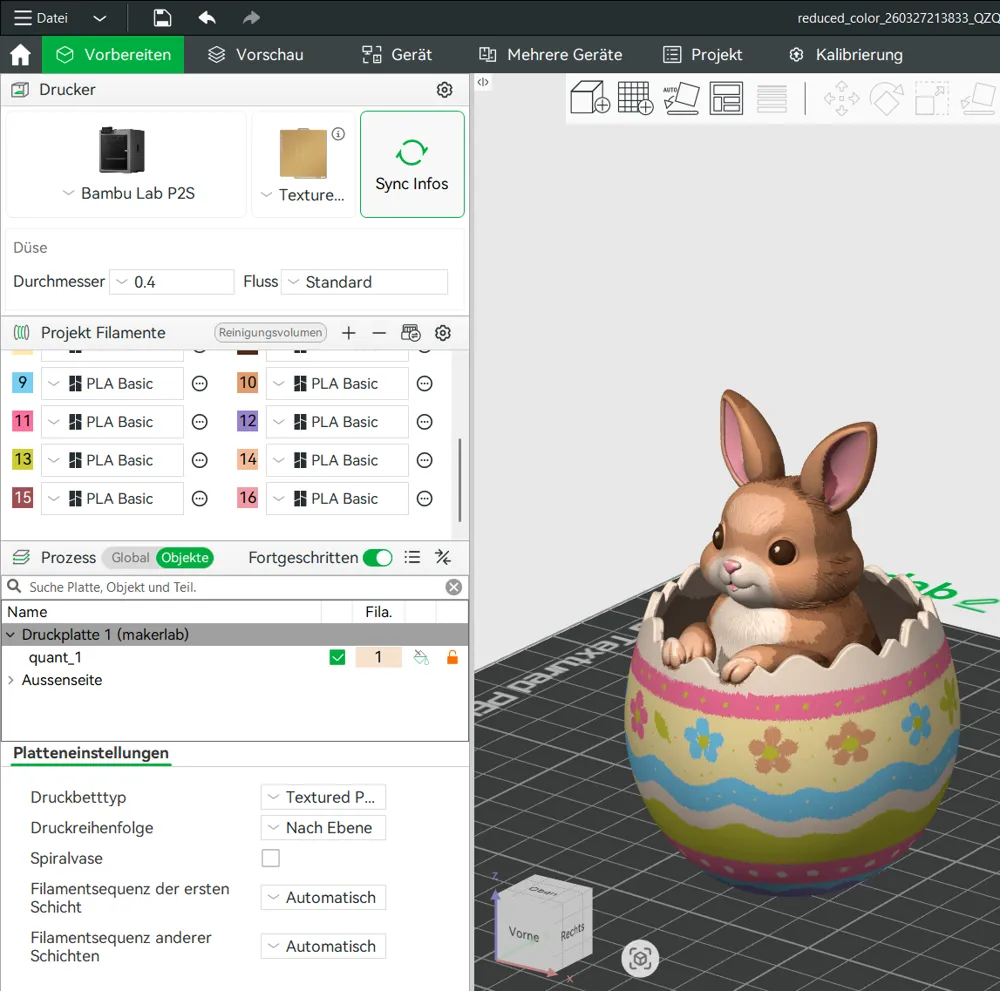Open the Druckreihenfolge Nach Ebene dropdown
Screen dimensions: 1000x991
pos(323,828)
